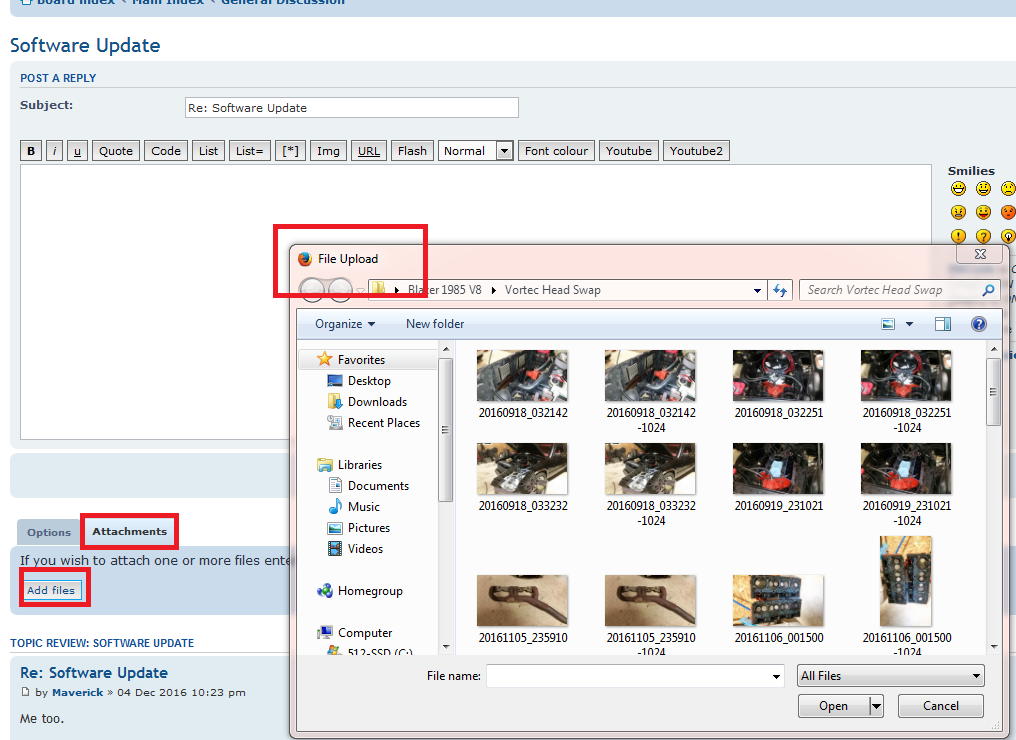Toggle italic text button
1016x740 pixels.
click(54, 151)
